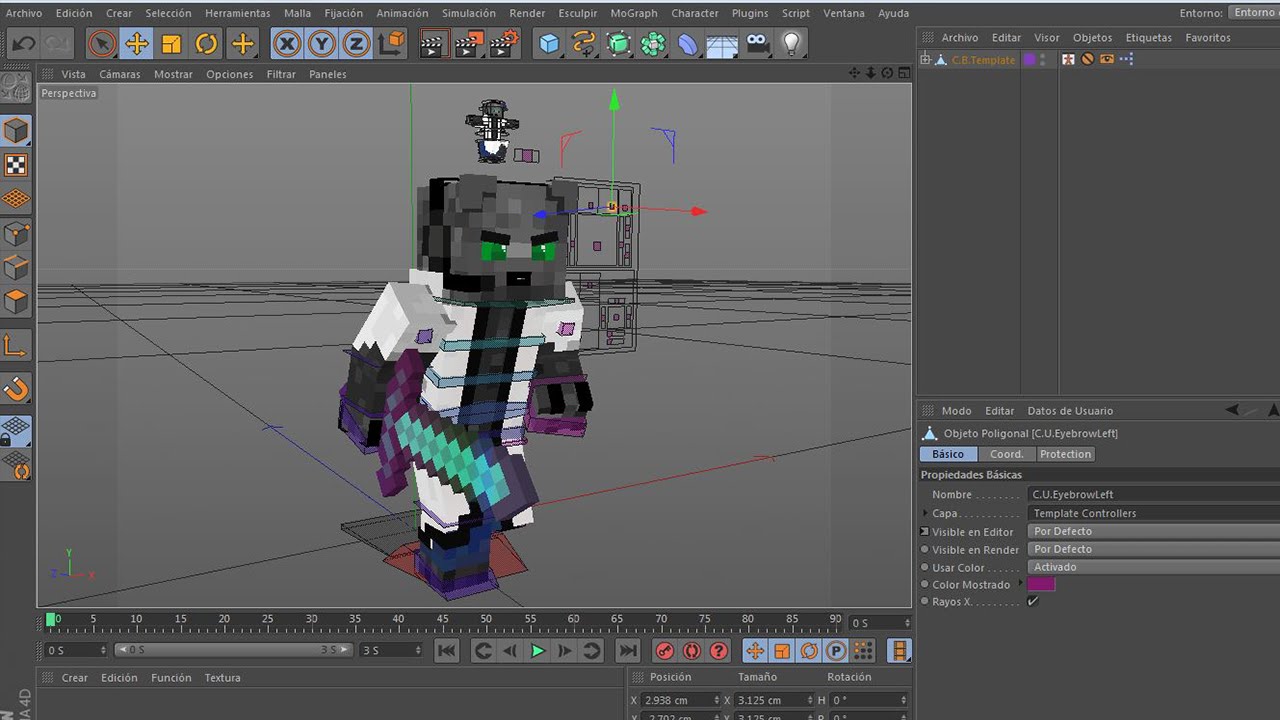Expand the Capa layer arrow
This screenshot has width=1280, height=720.
(x=924, y=513)
